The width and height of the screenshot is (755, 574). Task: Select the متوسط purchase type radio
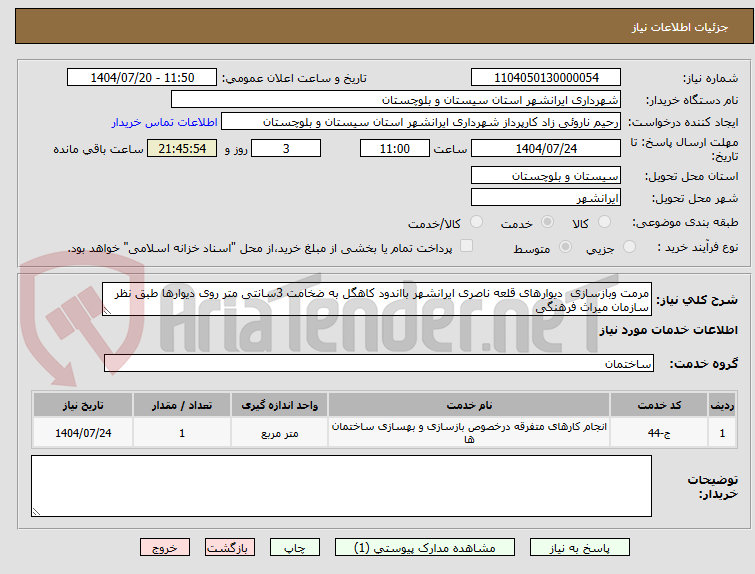(565, 247)
